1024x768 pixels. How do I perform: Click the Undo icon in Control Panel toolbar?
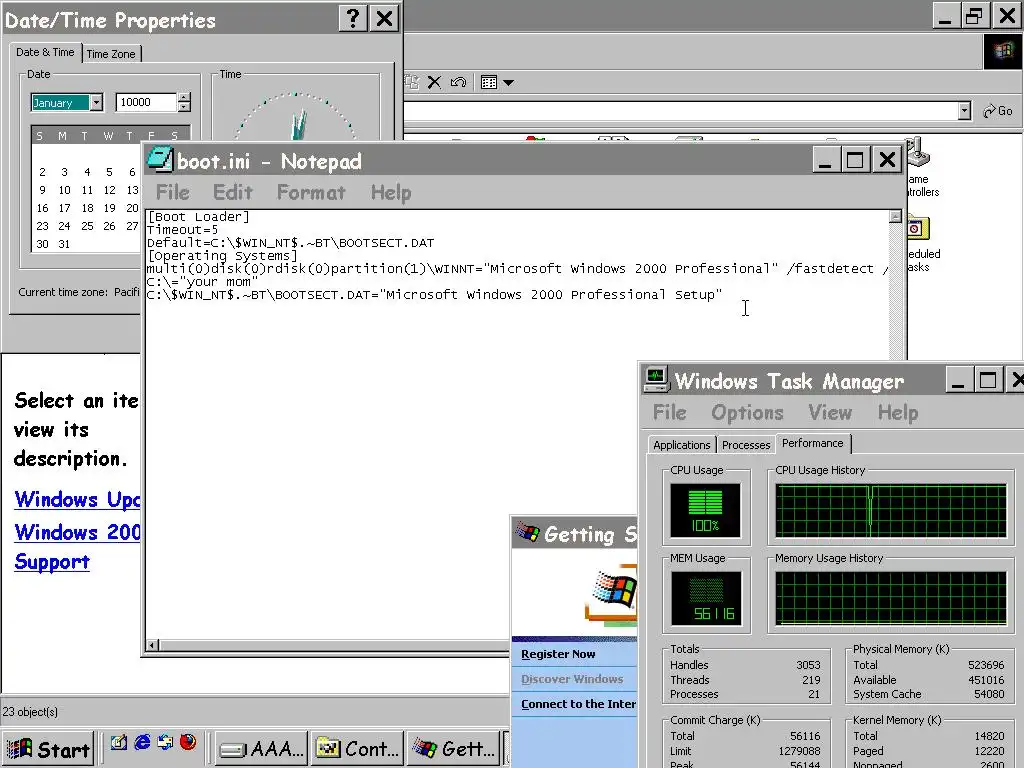[x=458, y=82]
